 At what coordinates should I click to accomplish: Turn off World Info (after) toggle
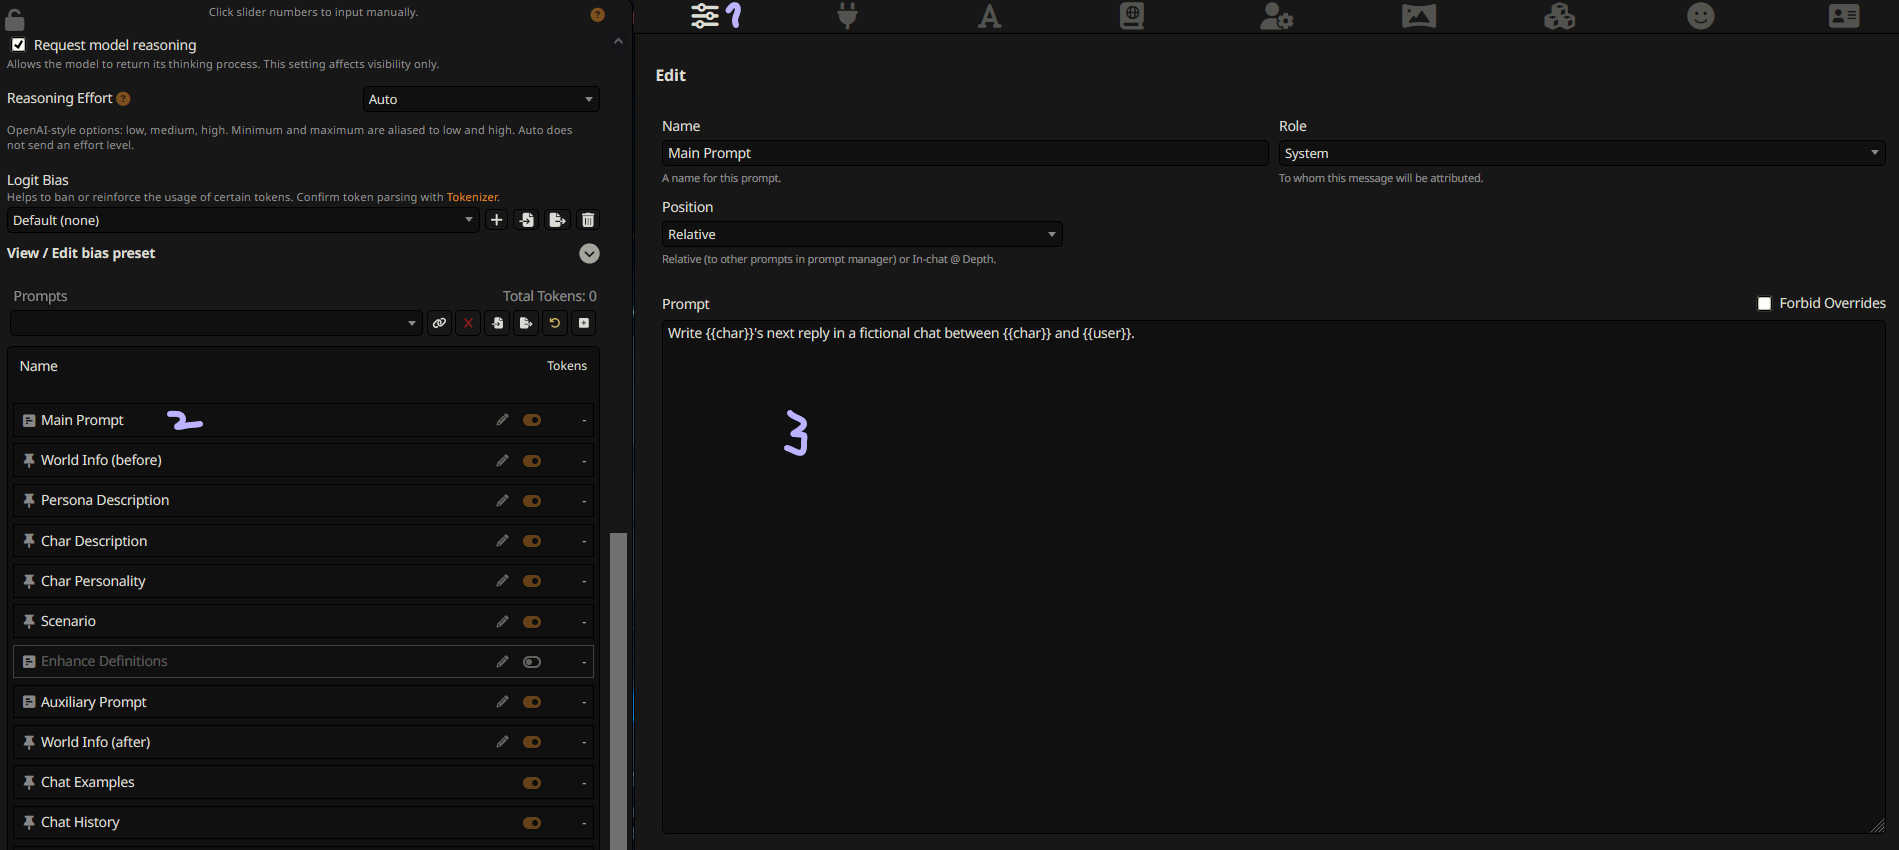[532, 742]
